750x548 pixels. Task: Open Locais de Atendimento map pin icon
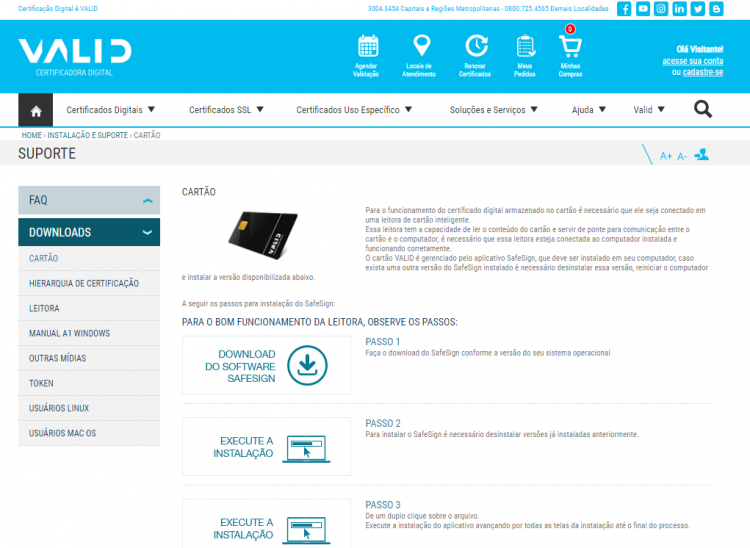click(x=421, y=46)
